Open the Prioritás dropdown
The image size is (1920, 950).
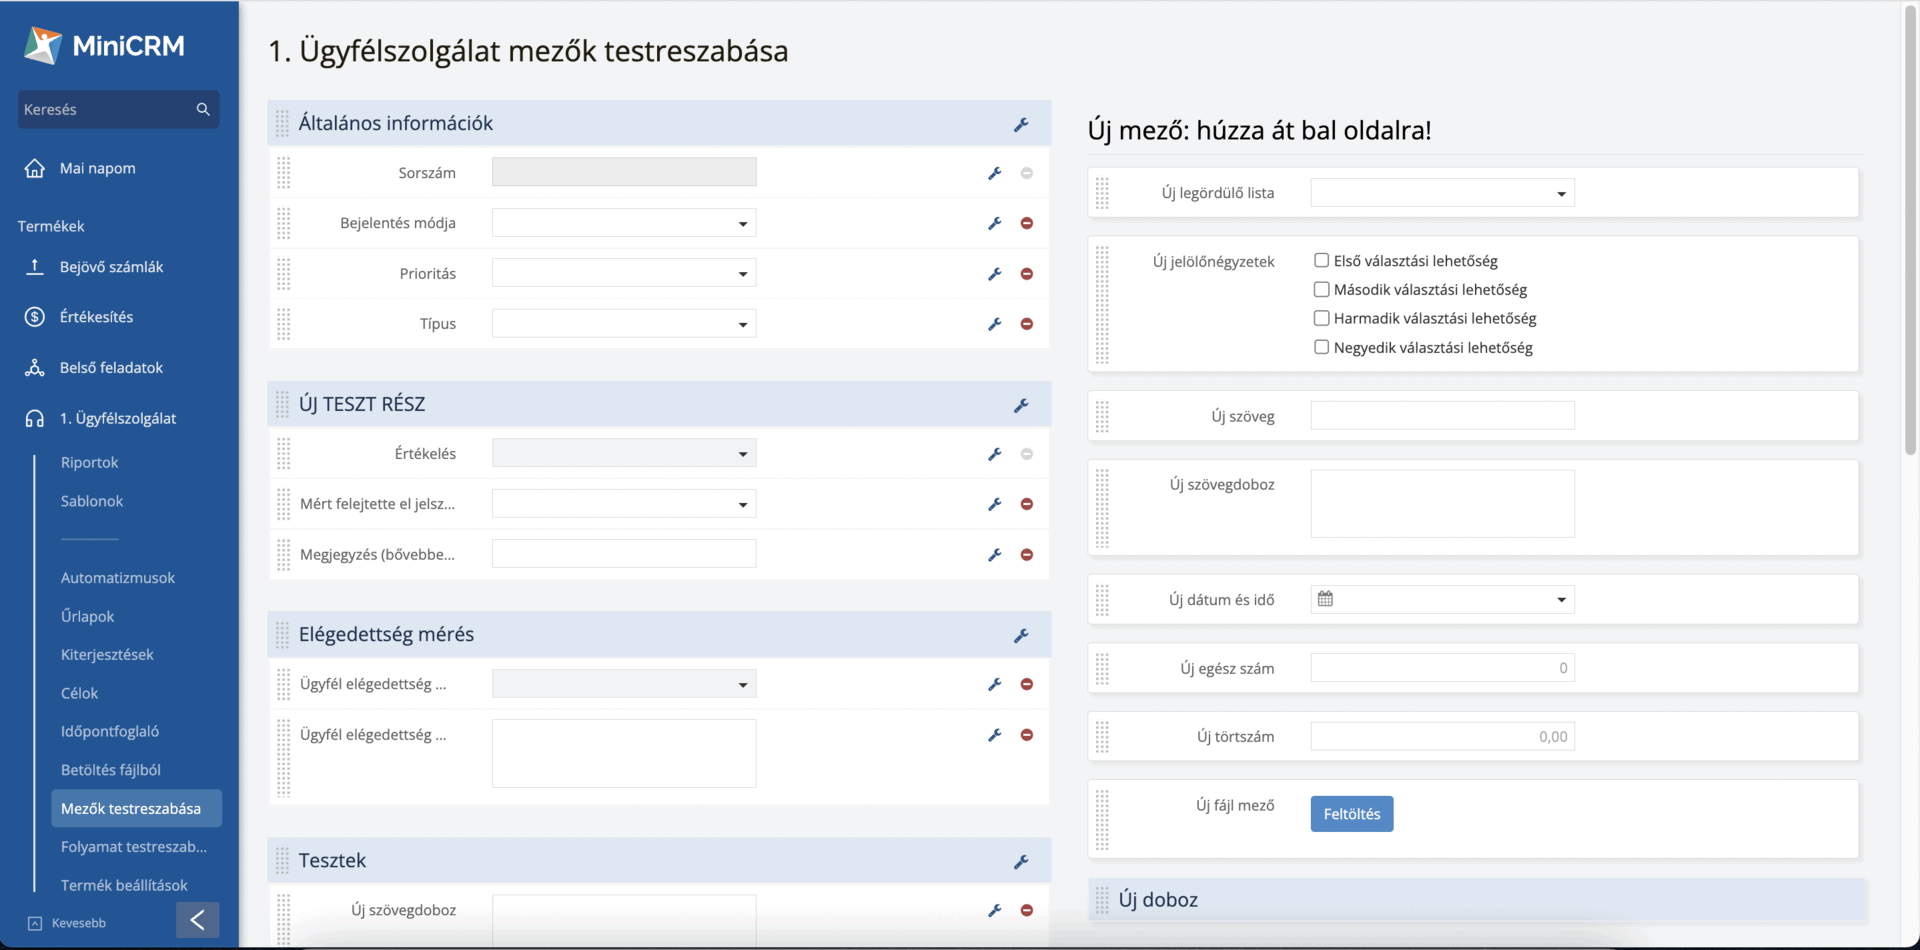624,273
